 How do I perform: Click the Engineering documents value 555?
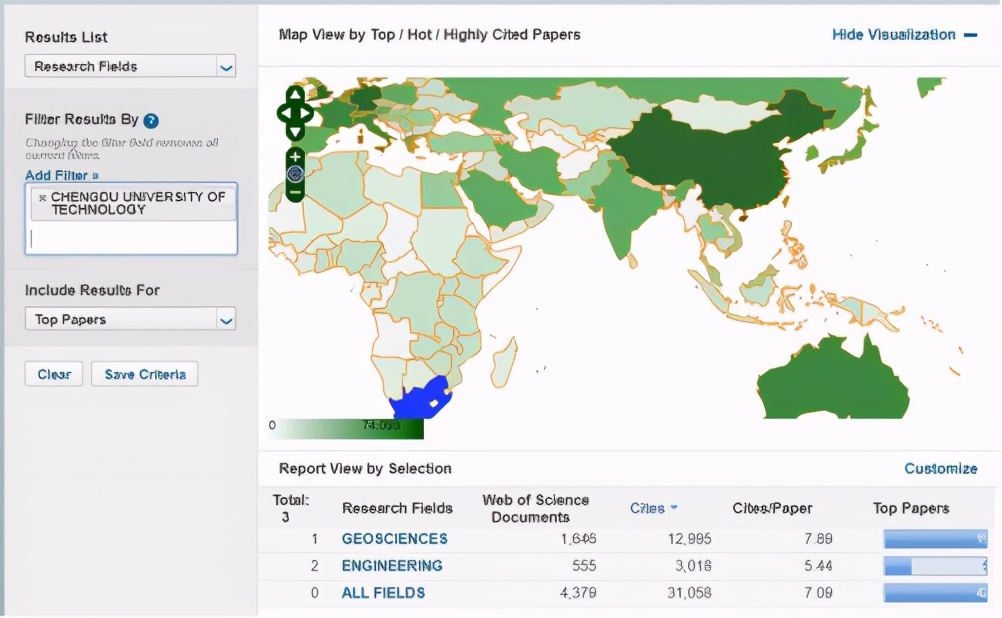tap(584, 566)
